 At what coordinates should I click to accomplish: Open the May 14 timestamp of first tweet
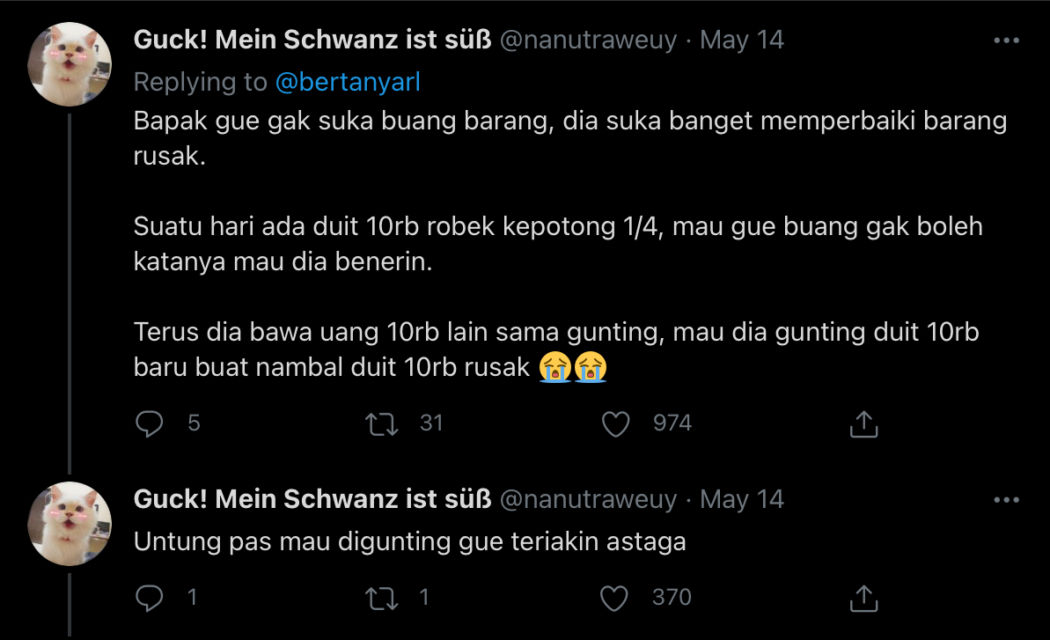(741, 41)
